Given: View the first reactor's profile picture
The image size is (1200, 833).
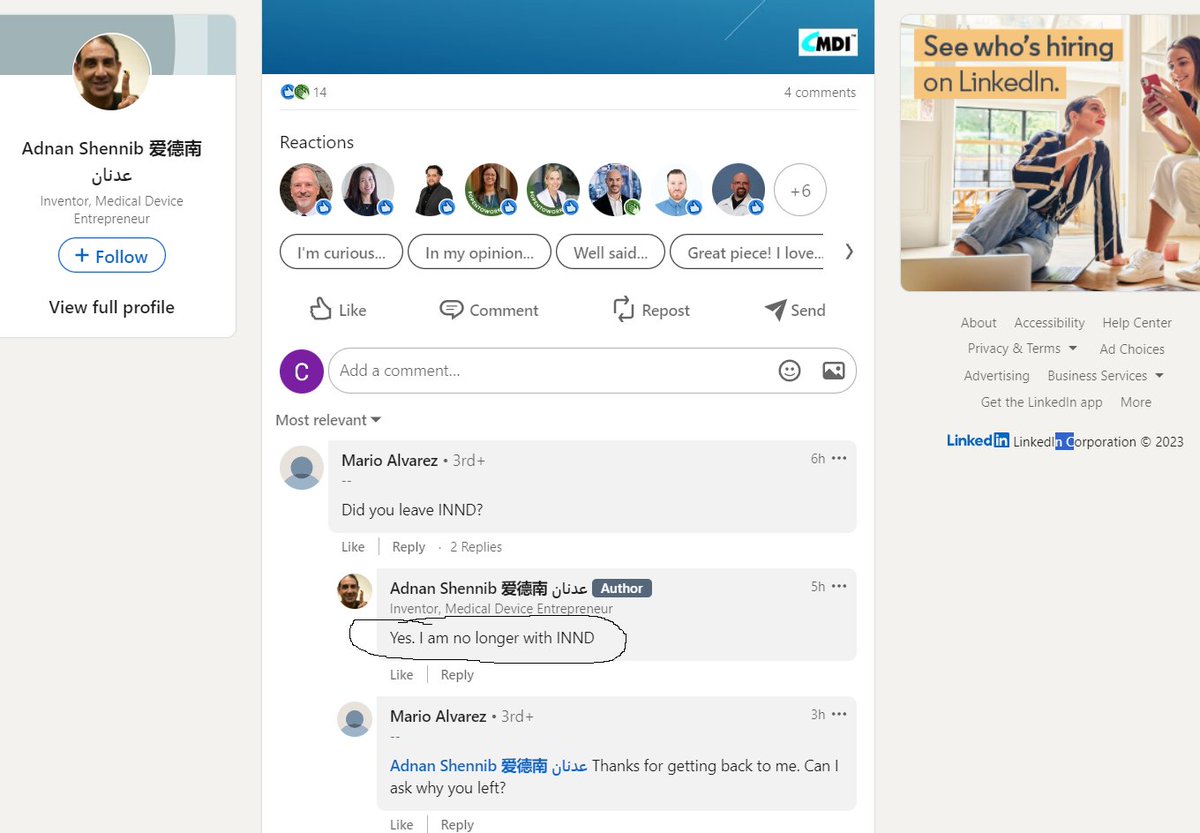Looking at the screenshot, I should click(x=306, y=190).
